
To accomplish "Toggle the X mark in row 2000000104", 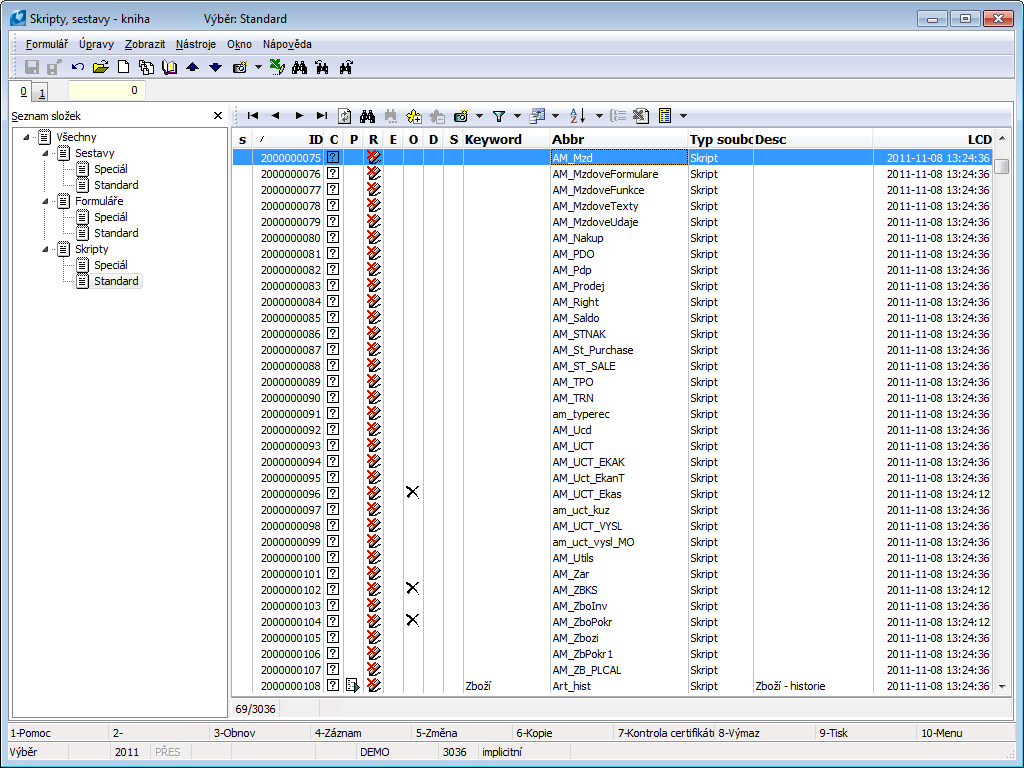I will pos(412,621).
